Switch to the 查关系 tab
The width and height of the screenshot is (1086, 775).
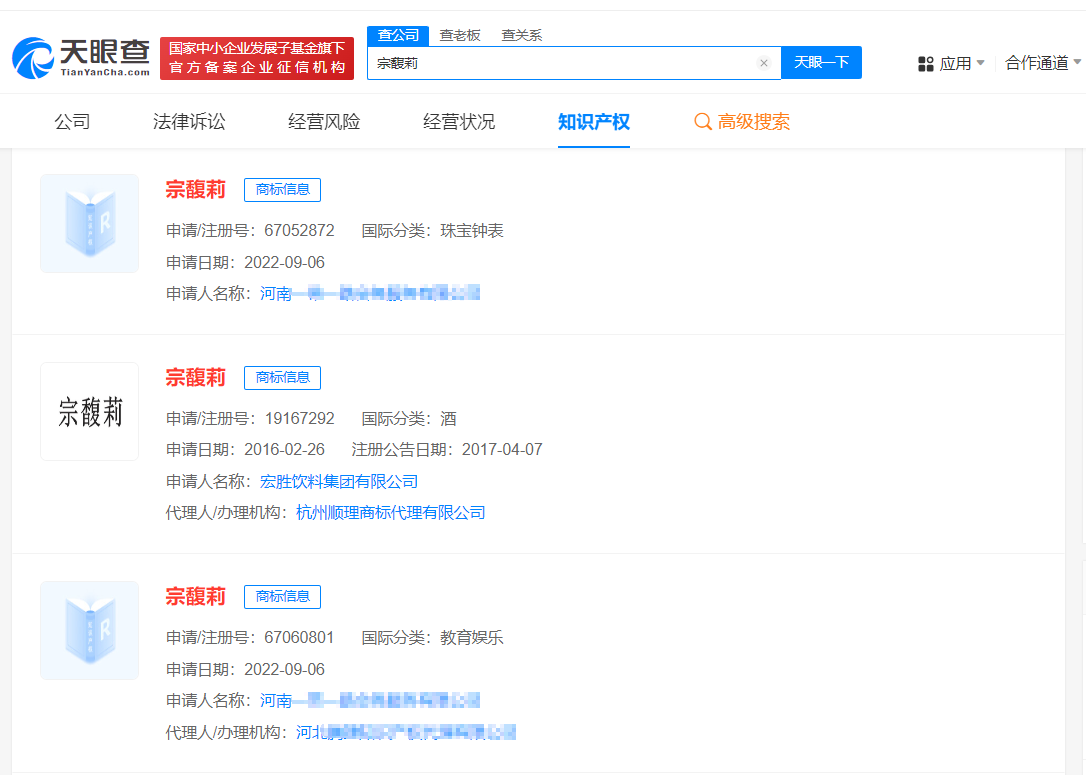522,34
